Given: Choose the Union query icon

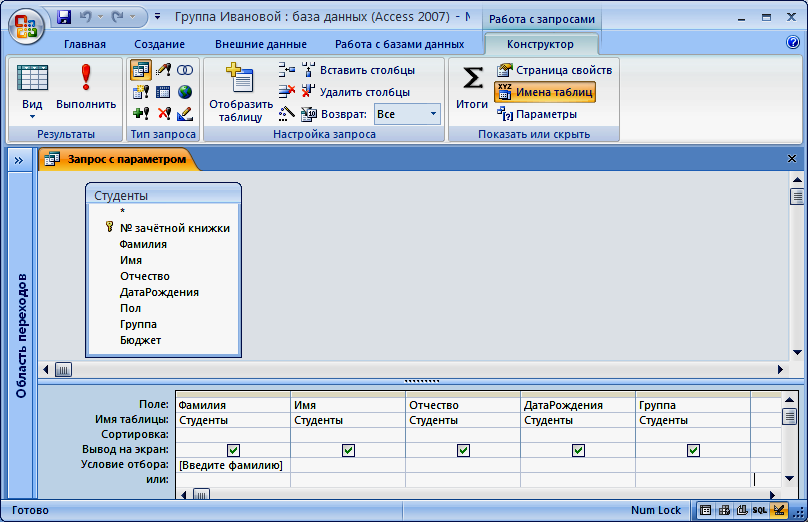Looking at the screenshot, I should click(x=185, y=70).
